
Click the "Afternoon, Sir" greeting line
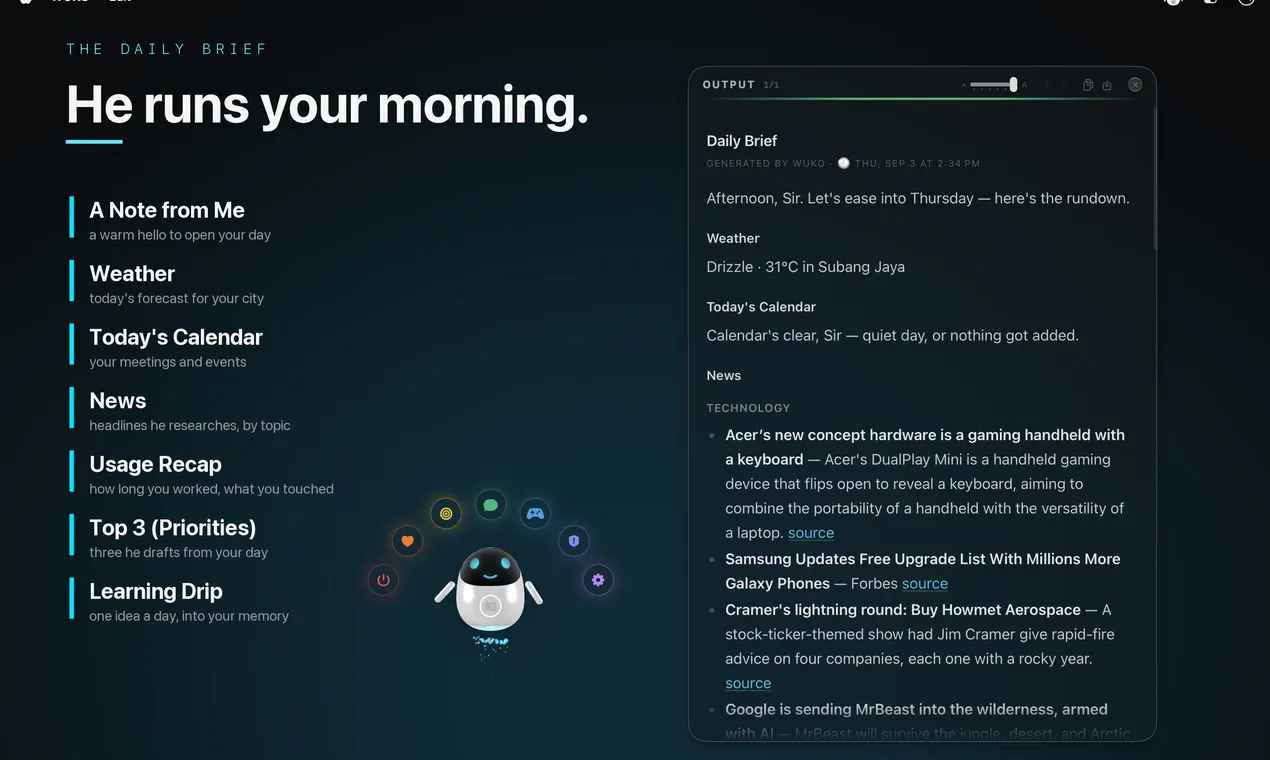click(x=918, y=198)
